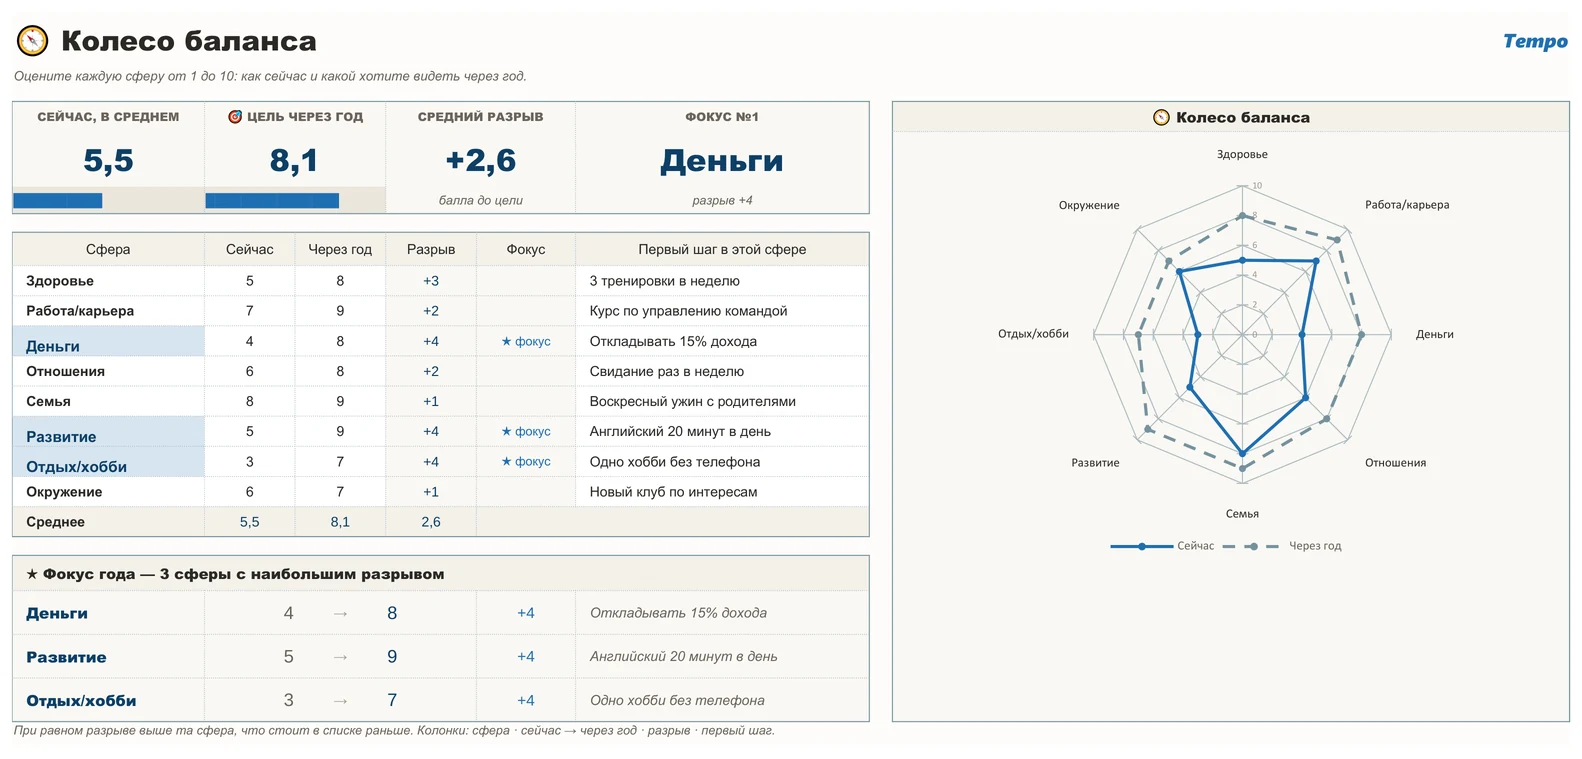Select the highlighted Развитие cell in the table

(108, 431)
